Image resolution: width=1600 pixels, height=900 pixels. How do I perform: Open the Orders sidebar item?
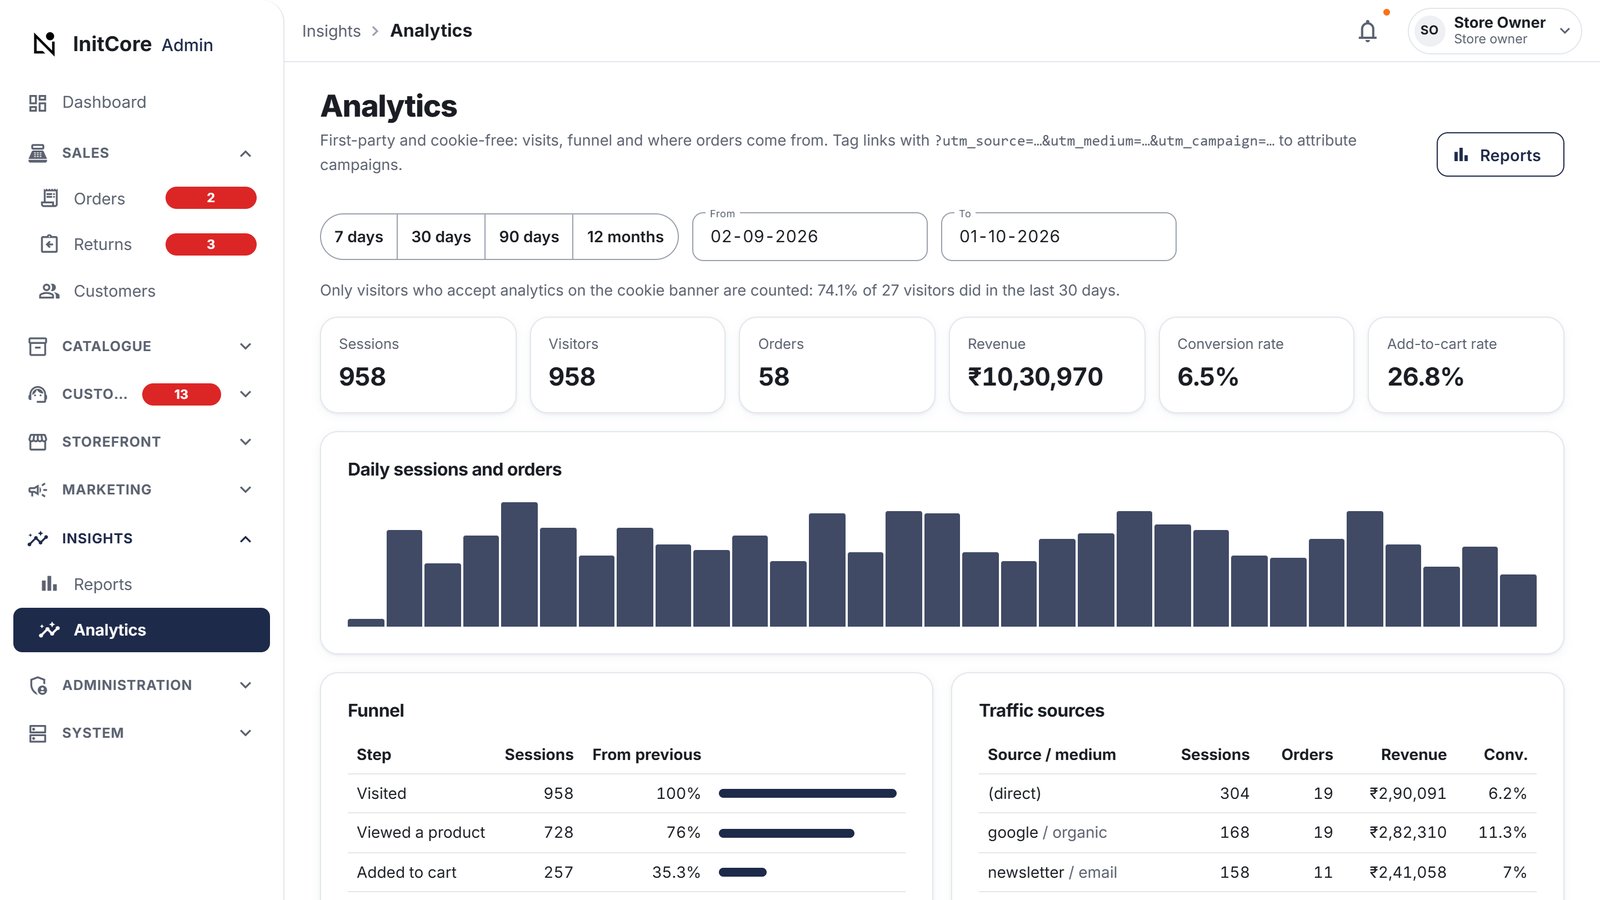tap(141, 198)
